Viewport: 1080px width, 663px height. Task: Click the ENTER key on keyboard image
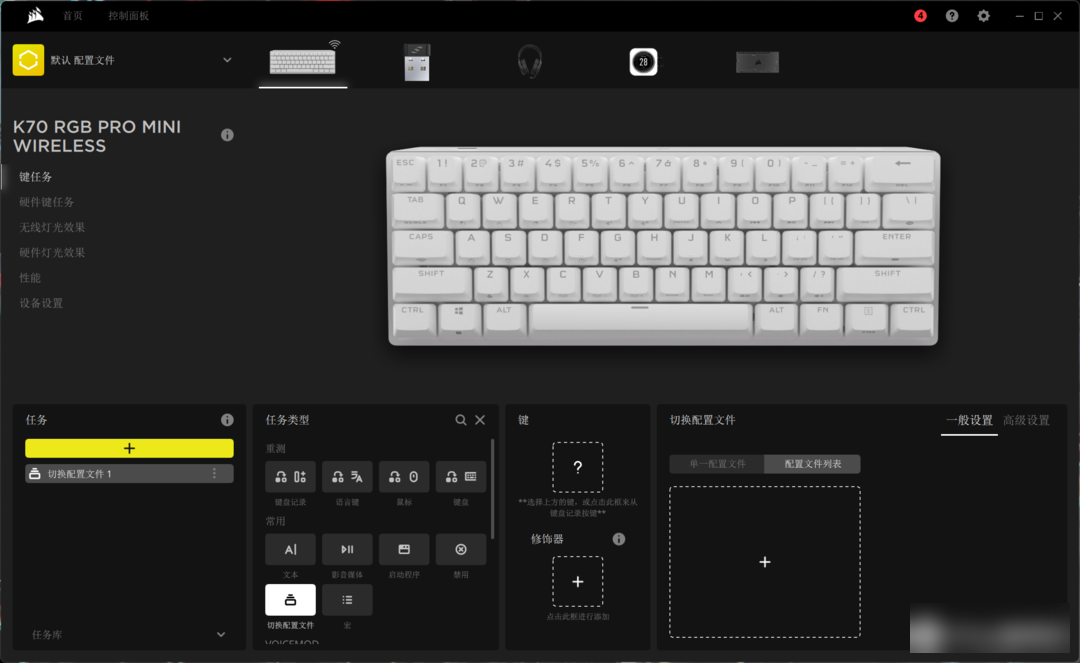coord(895,246)
